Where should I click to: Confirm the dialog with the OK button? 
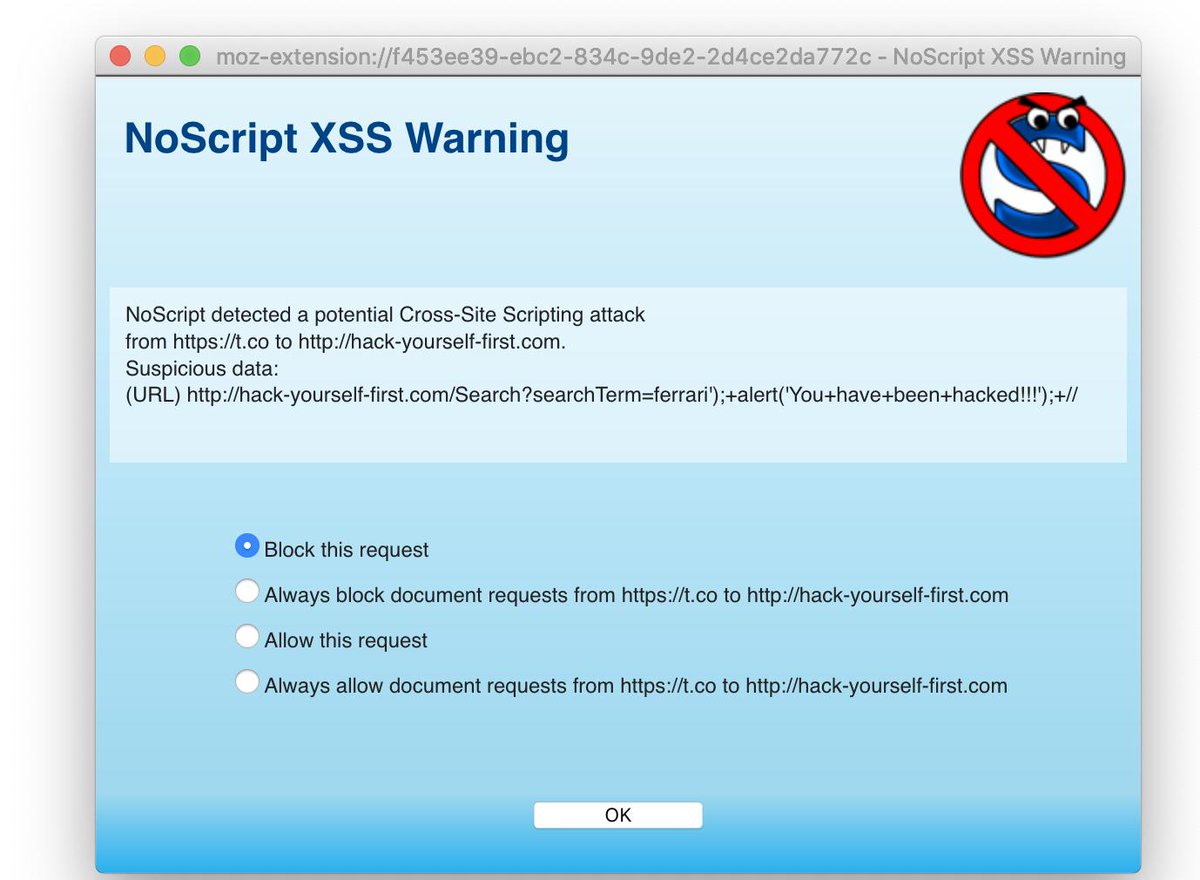[618, 815]
